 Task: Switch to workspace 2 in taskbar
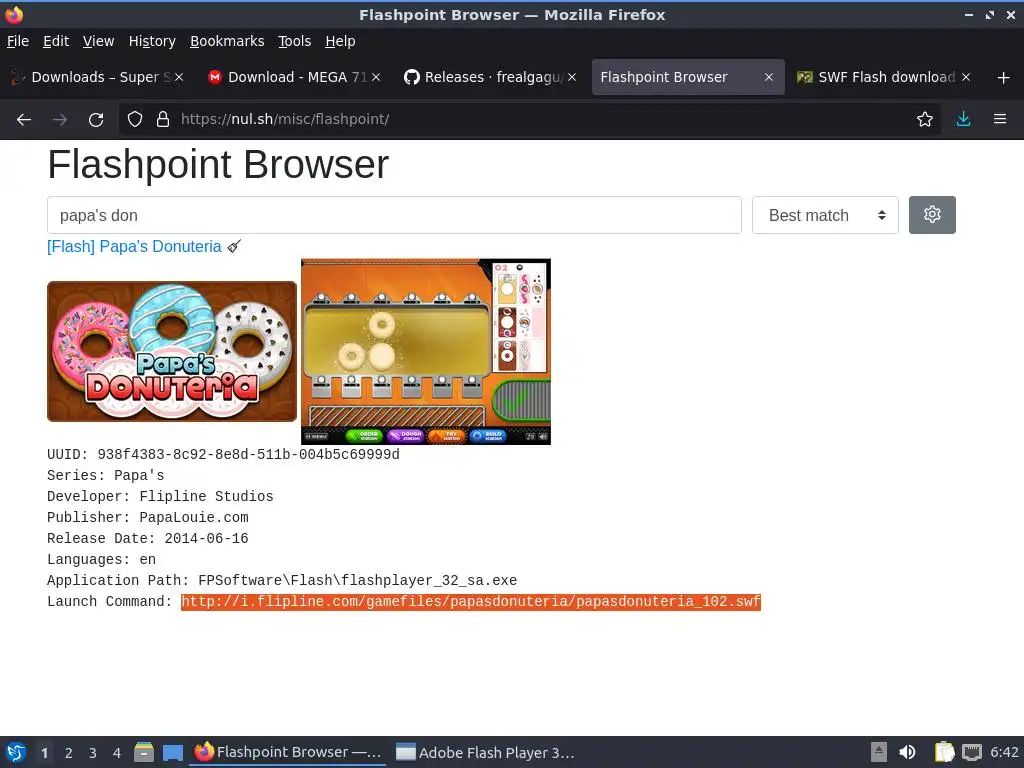[x=69, y=753]
